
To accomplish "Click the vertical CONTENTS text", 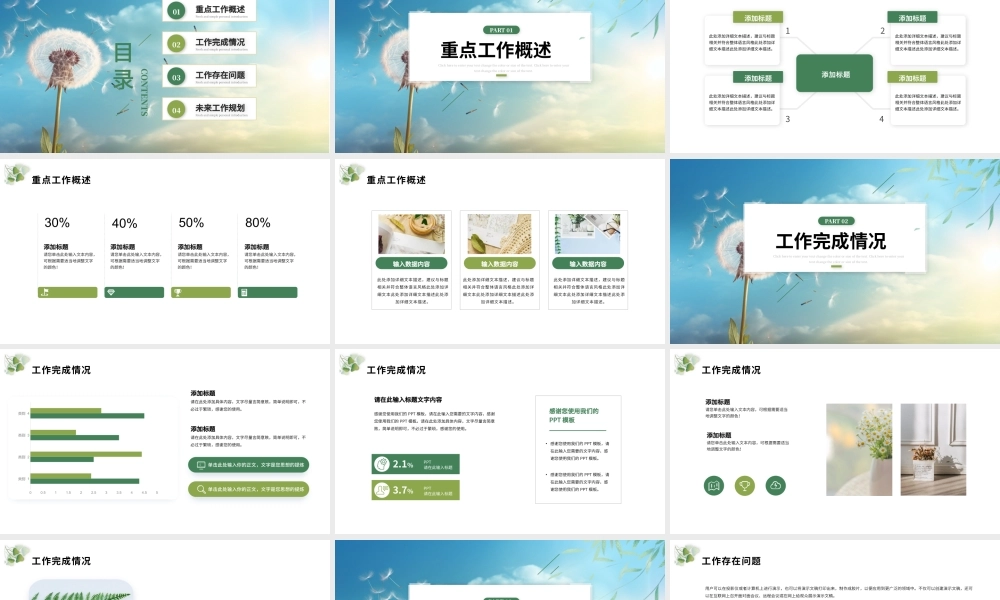I will click(144, 92).
